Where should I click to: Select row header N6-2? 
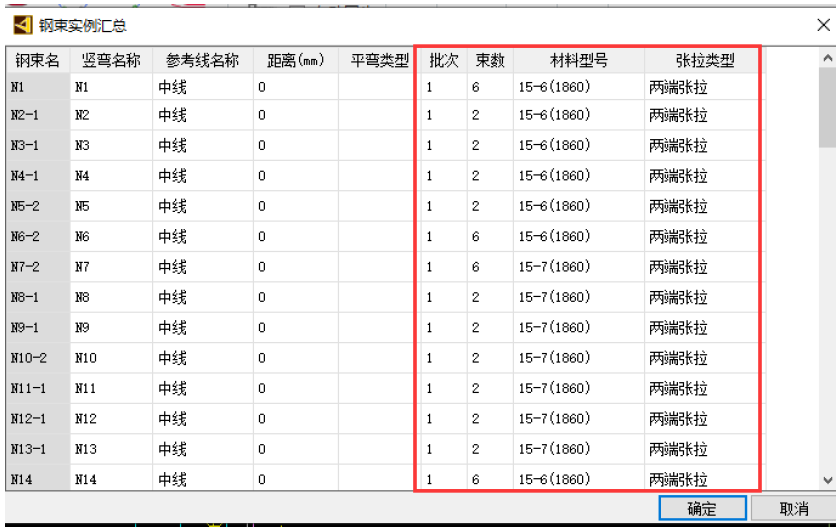point(37,237)
